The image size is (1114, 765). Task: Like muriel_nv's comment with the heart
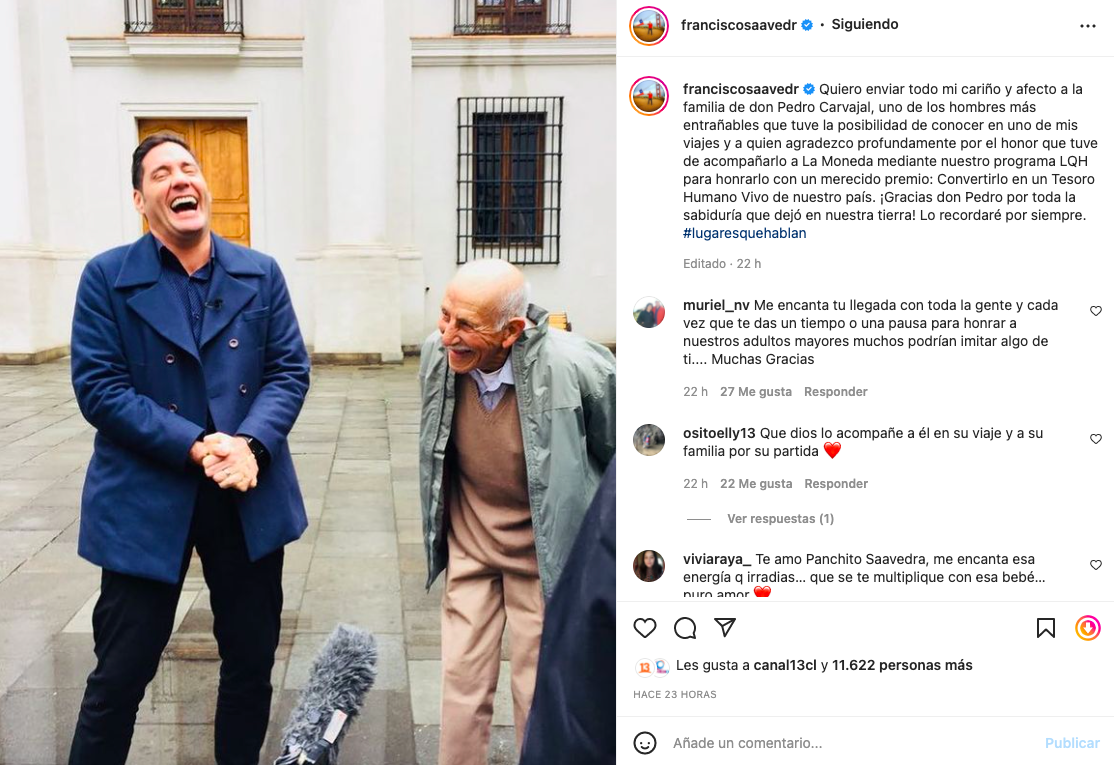1096,311
